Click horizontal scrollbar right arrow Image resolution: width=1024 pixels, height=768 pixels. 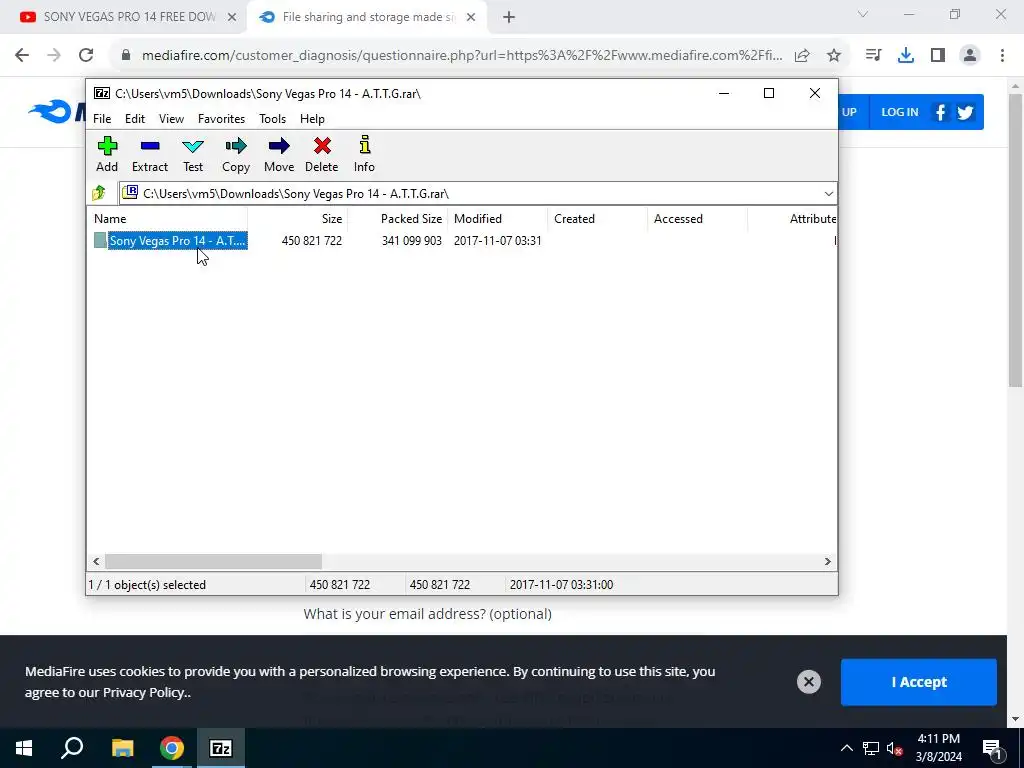[827, 562]
